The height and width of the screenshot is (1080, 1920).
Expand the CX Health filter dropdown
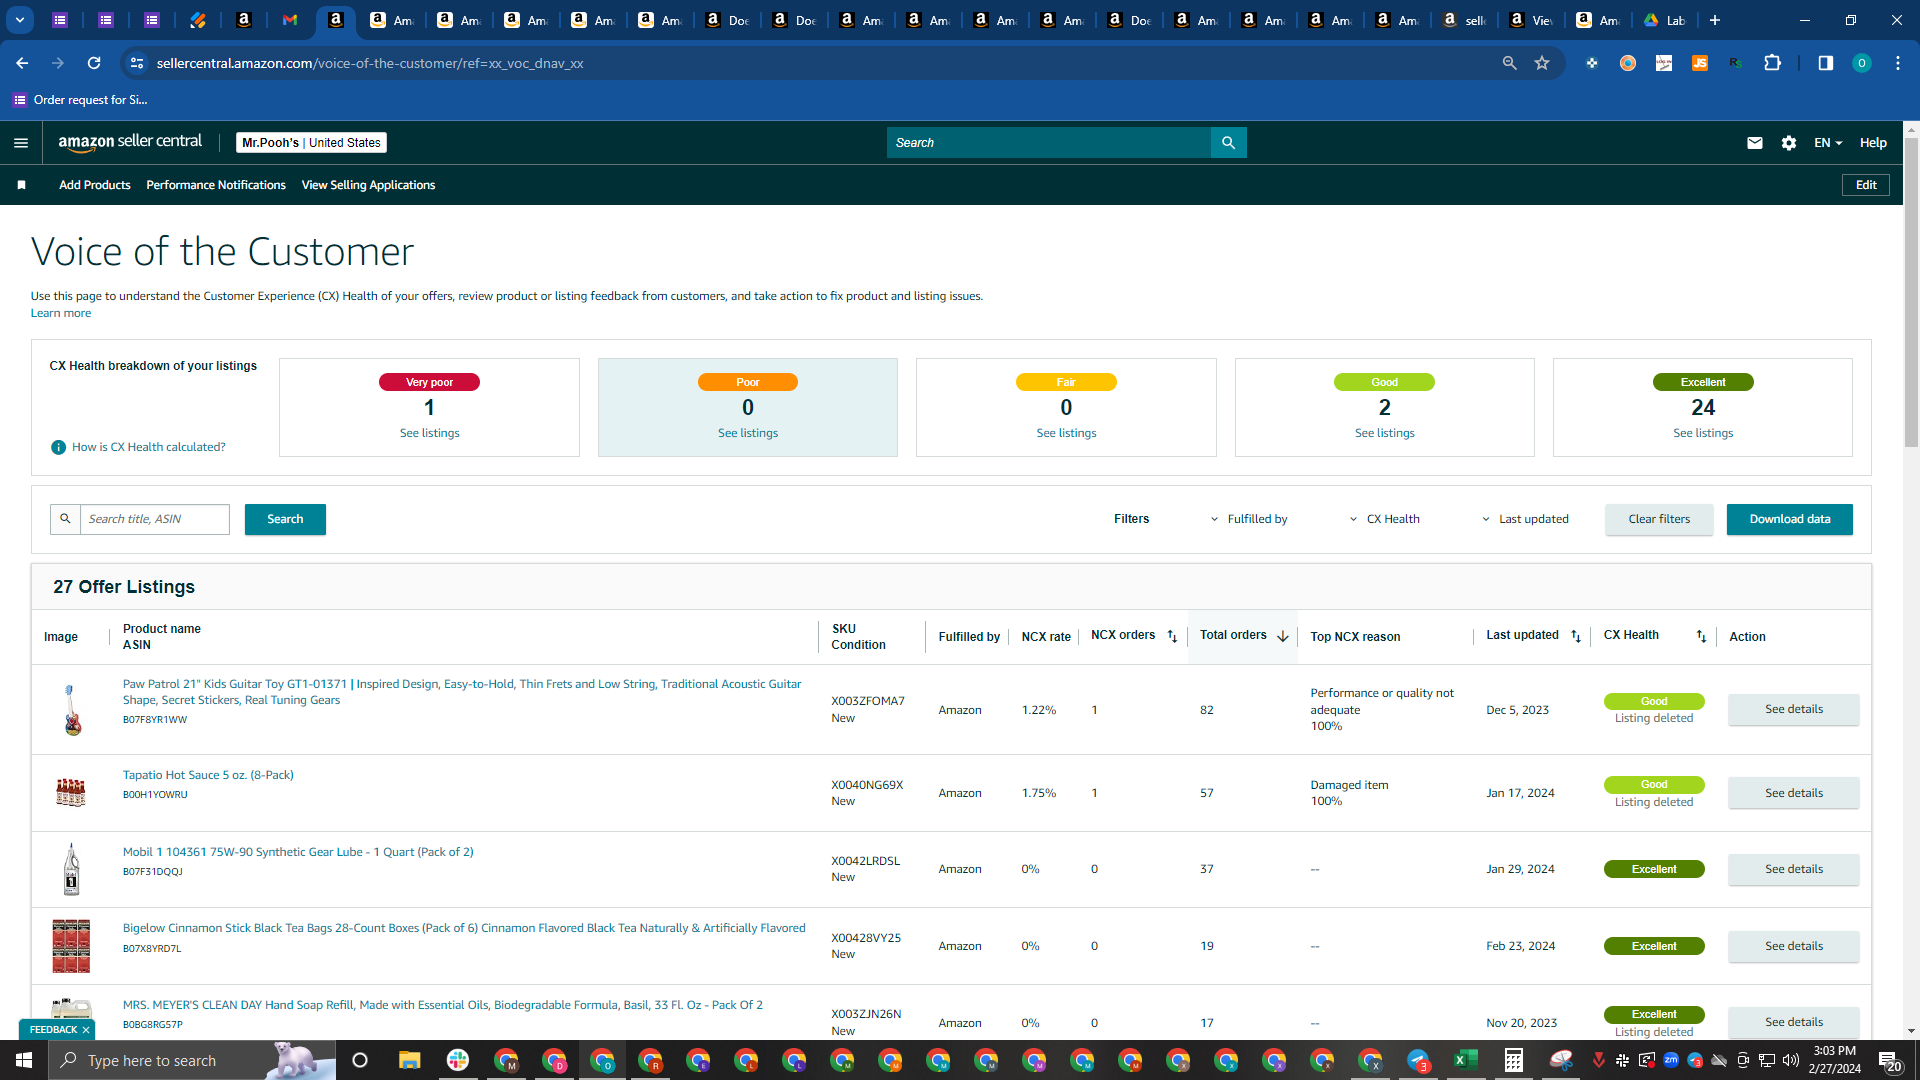coord(1384,519)
